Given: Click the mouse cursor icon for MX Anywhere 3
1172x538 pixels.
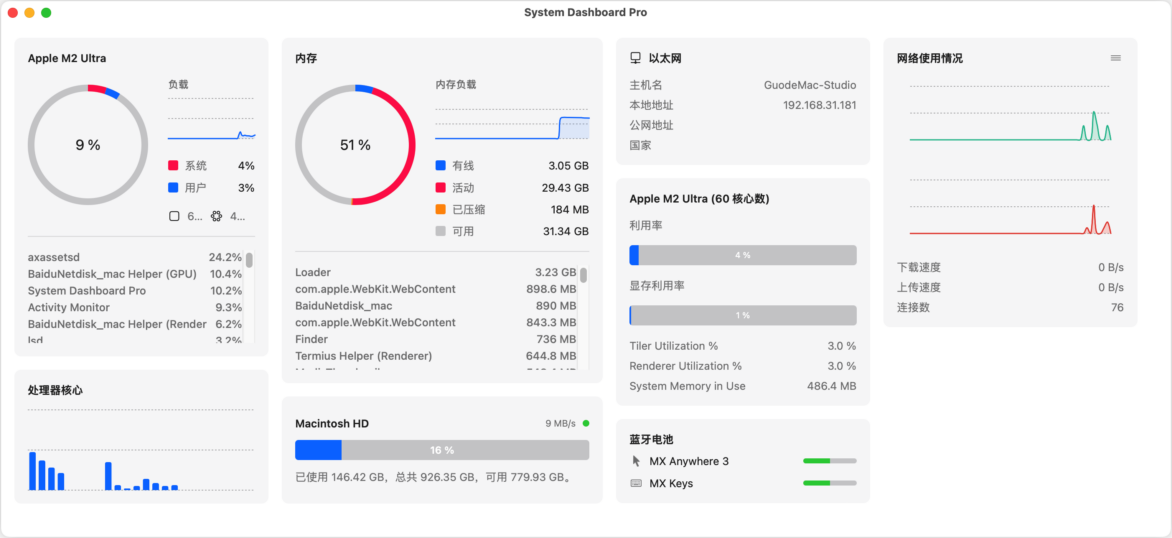Looking at the screenshot, I should pos(636,461).
